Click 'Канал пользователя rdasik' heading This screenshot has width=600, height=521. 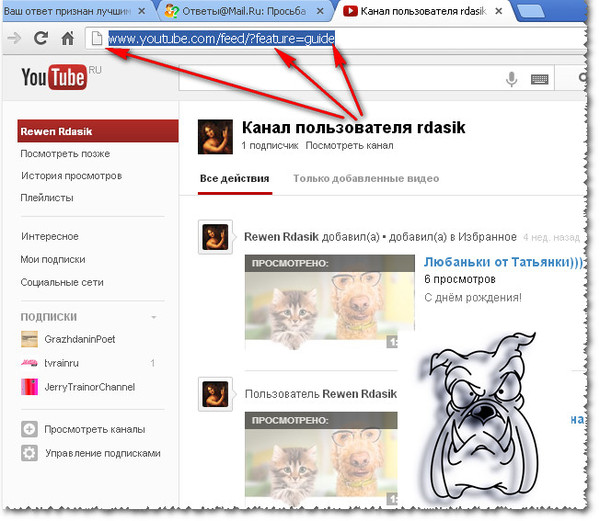pos(354,128)
